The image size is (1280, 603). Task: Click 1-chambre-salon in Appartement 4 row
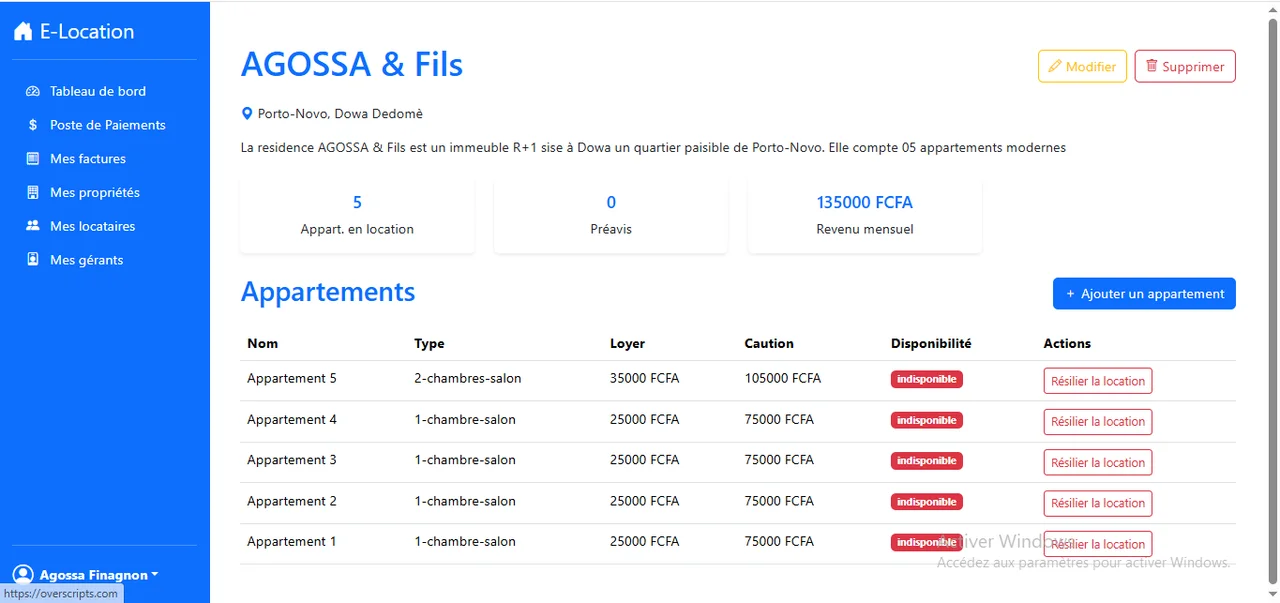click(465, 420)
